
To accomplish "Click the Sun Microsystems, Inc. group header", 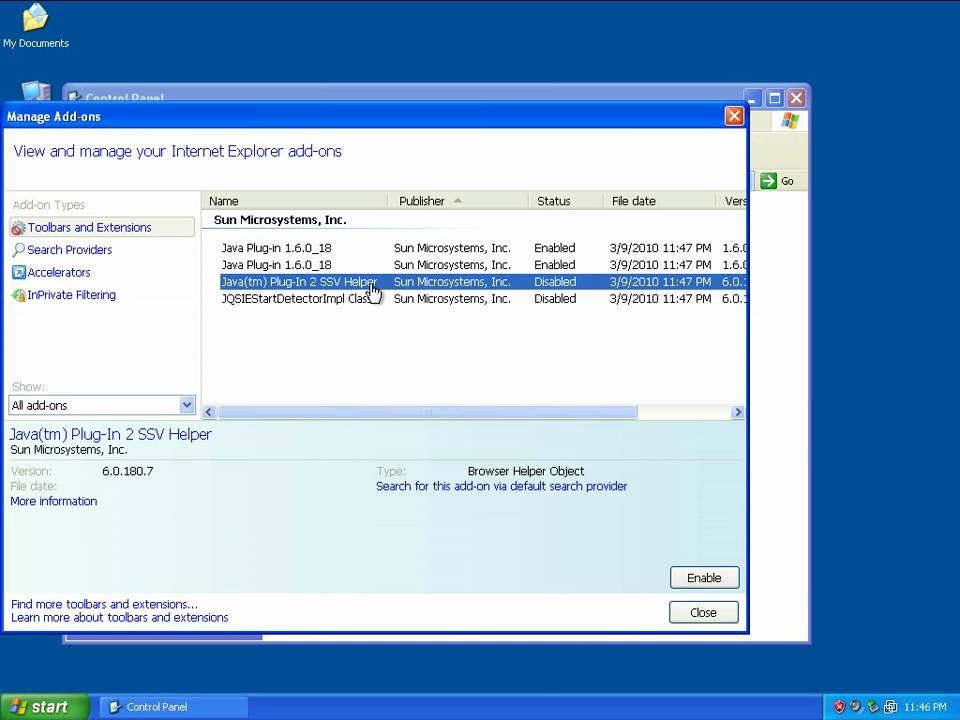I will point(280,220).
